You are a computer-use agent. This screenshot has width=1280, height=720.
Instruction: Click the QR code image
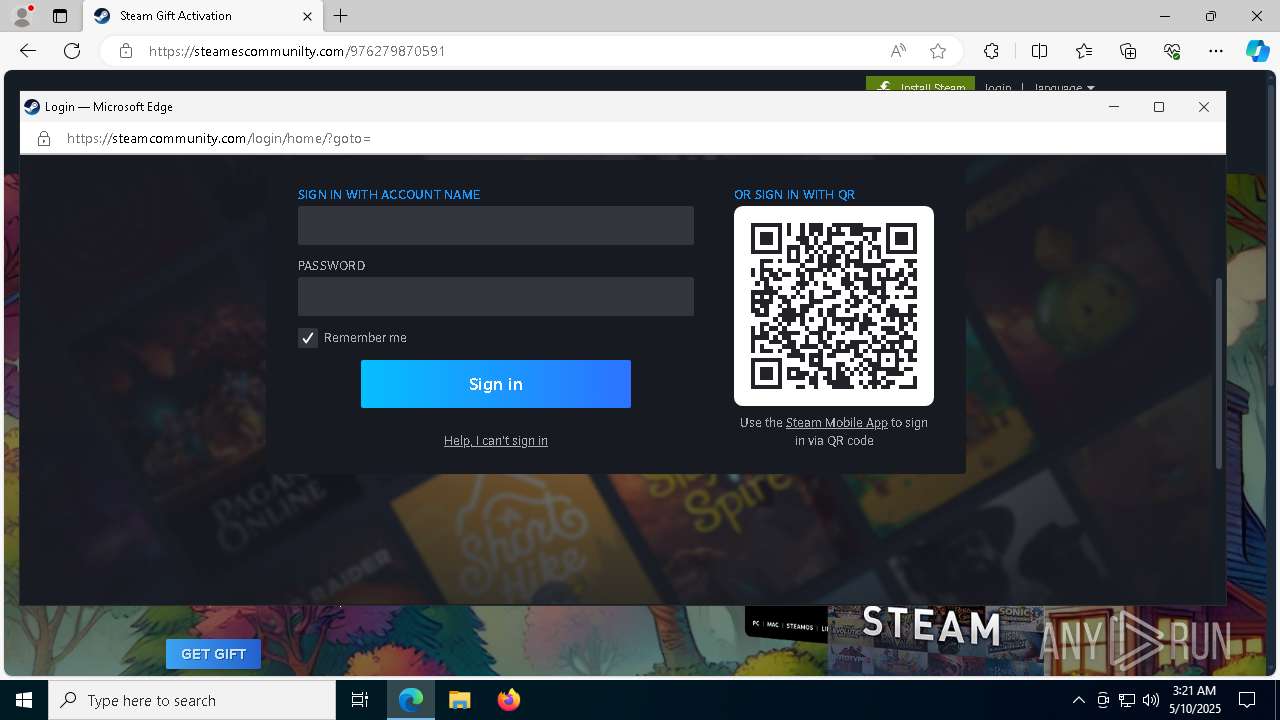[x=834, y=306]
